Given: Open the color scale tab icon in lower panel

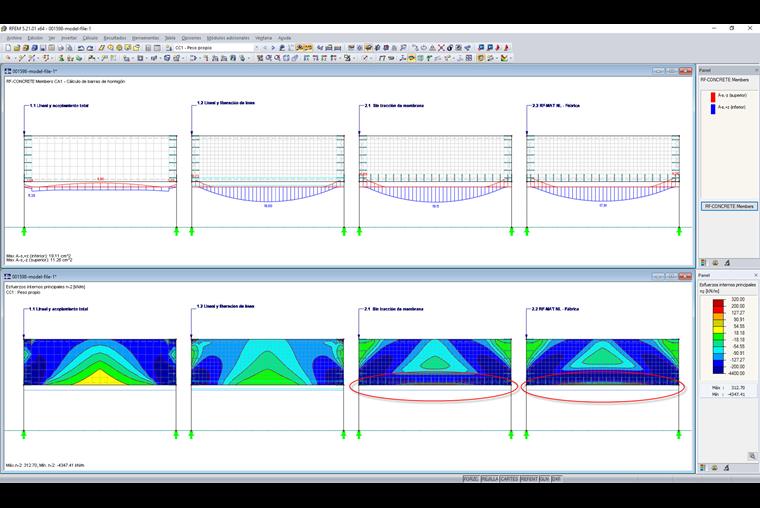Looking at the screenshot, I should tap(703, 468).
